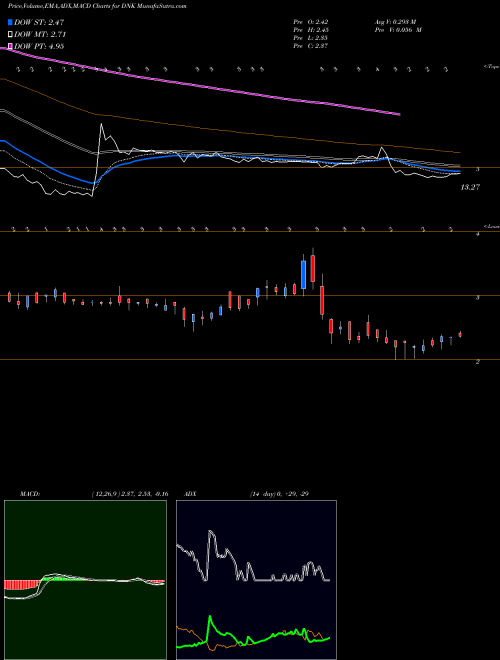This screenshot has width=500, height=660.
Task: Click the 'ADX' panel label
Action: (x=190, y=494)
